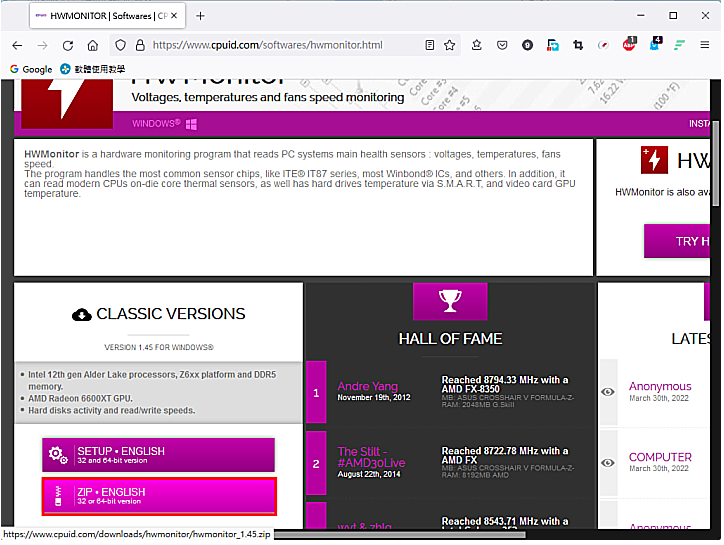Image resolution: width=724 pixels, height=545 pixels.
Task: Click the vertical page scrollbar thumb
Action: pyautogui.click(x=715, y=164)
